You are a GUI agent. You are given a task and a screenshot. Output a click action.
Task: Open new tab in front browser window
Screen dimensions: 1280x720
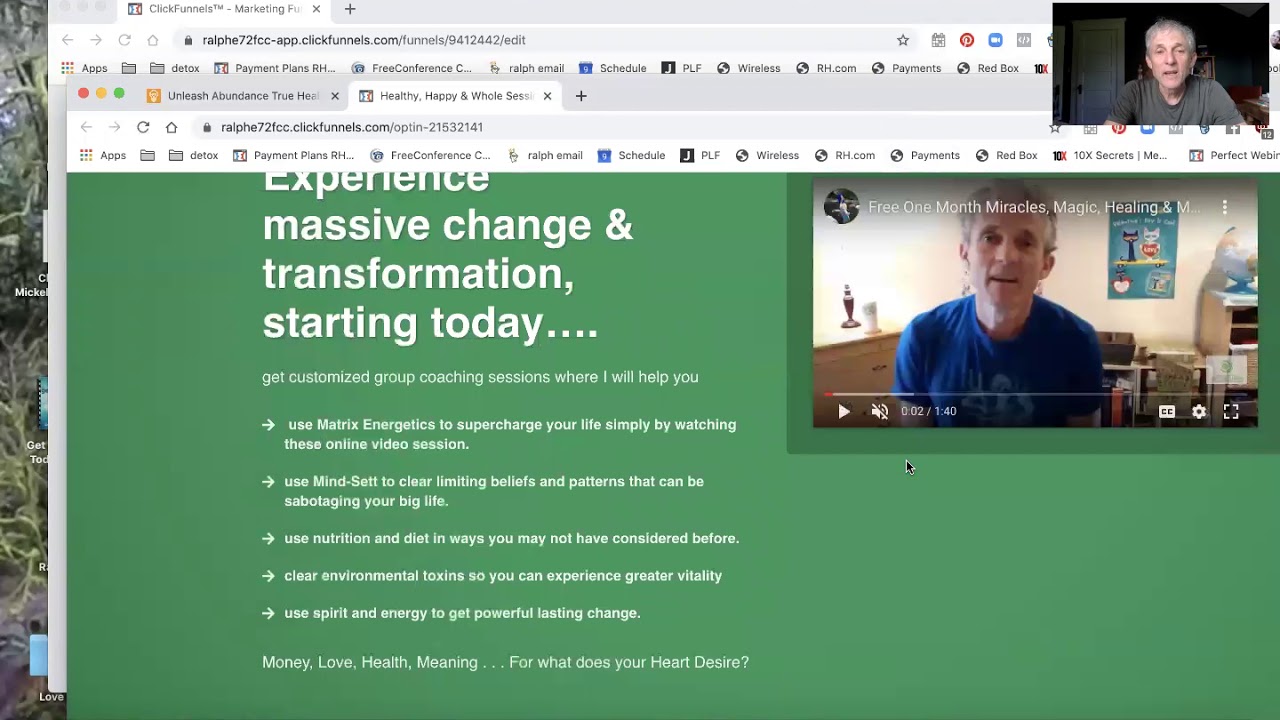(581, 96)
